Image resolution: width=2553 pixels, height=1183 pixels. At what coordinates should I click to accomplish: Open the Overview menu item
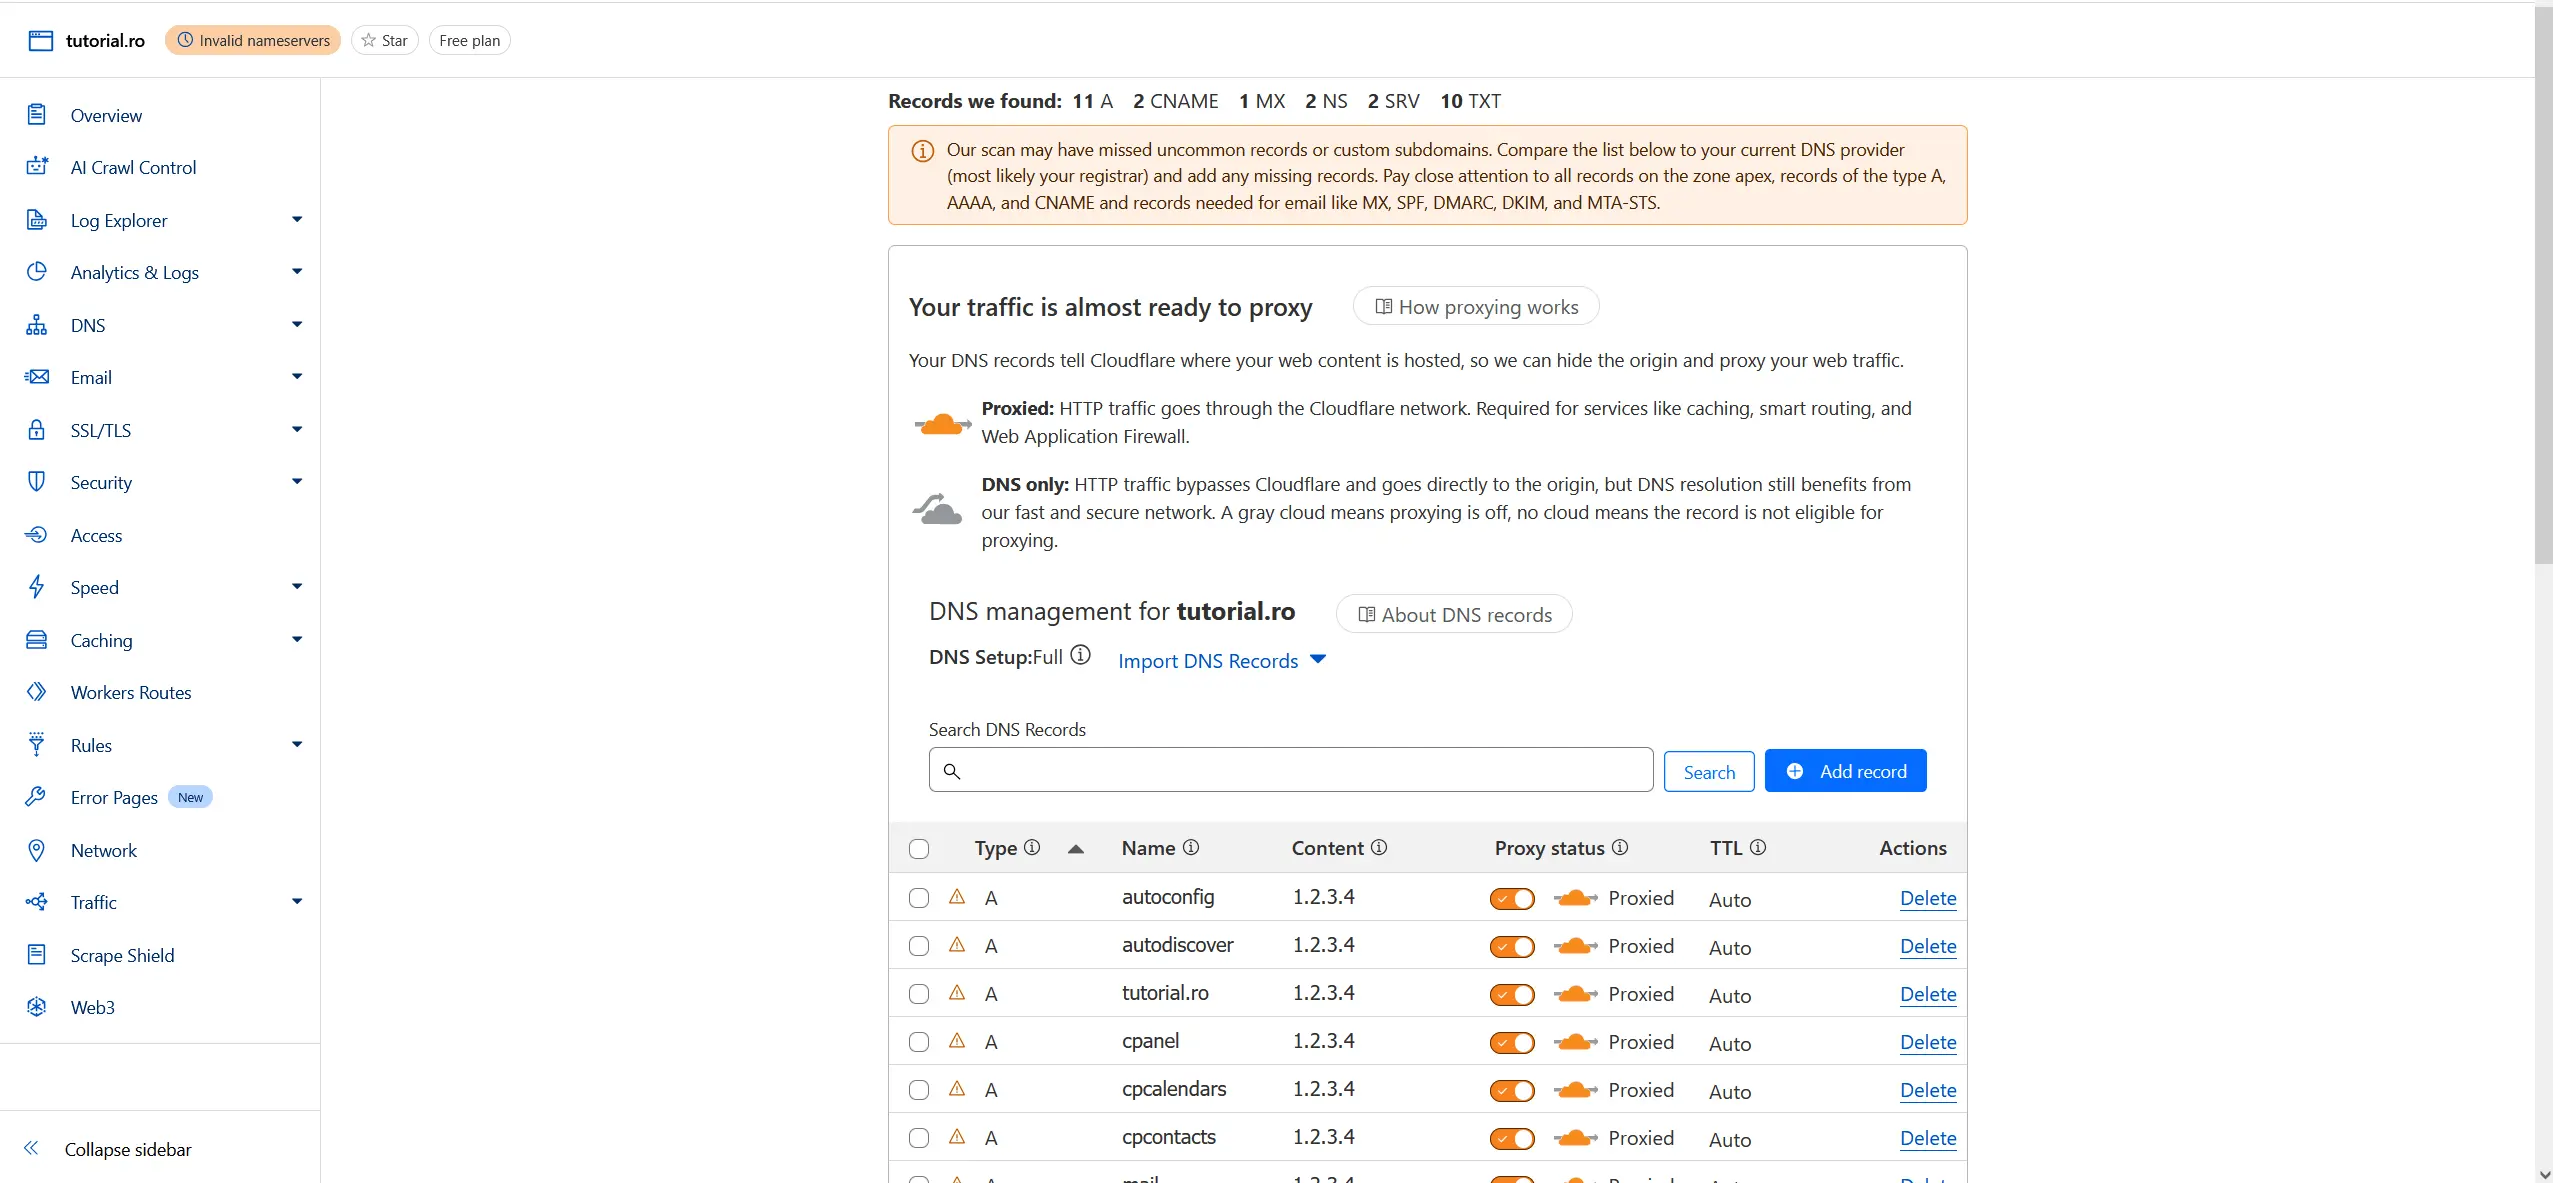point(106,115)
